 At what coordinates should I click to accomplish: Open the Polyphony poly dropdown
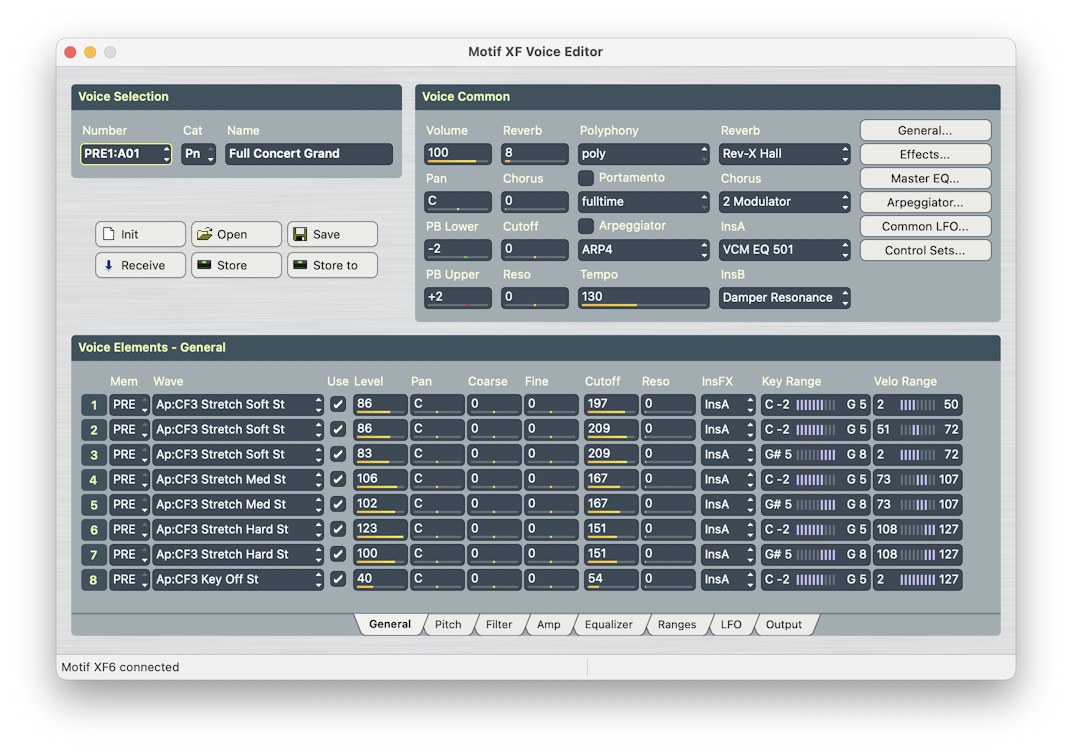click(643, 154)
